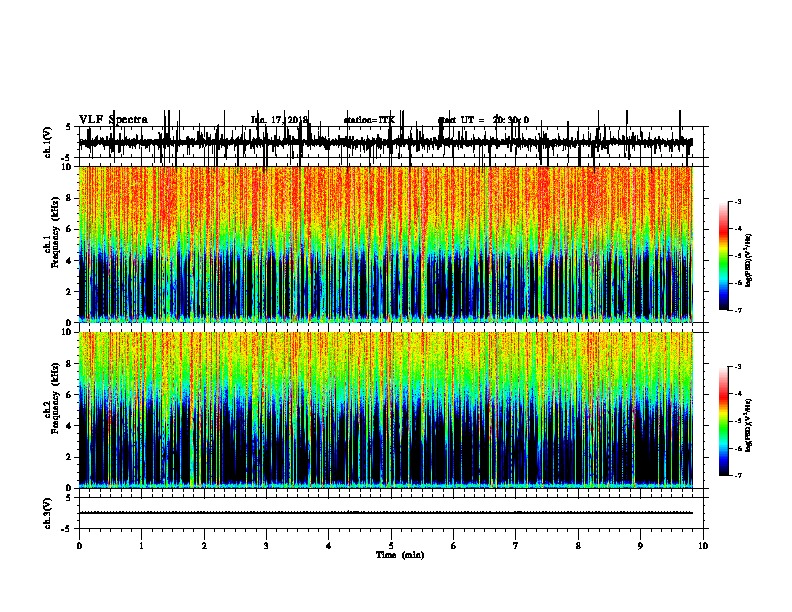Click inside the ch.1 spectrogram panel
Viewport: 792px width, 612px height.
pos(385,244)
